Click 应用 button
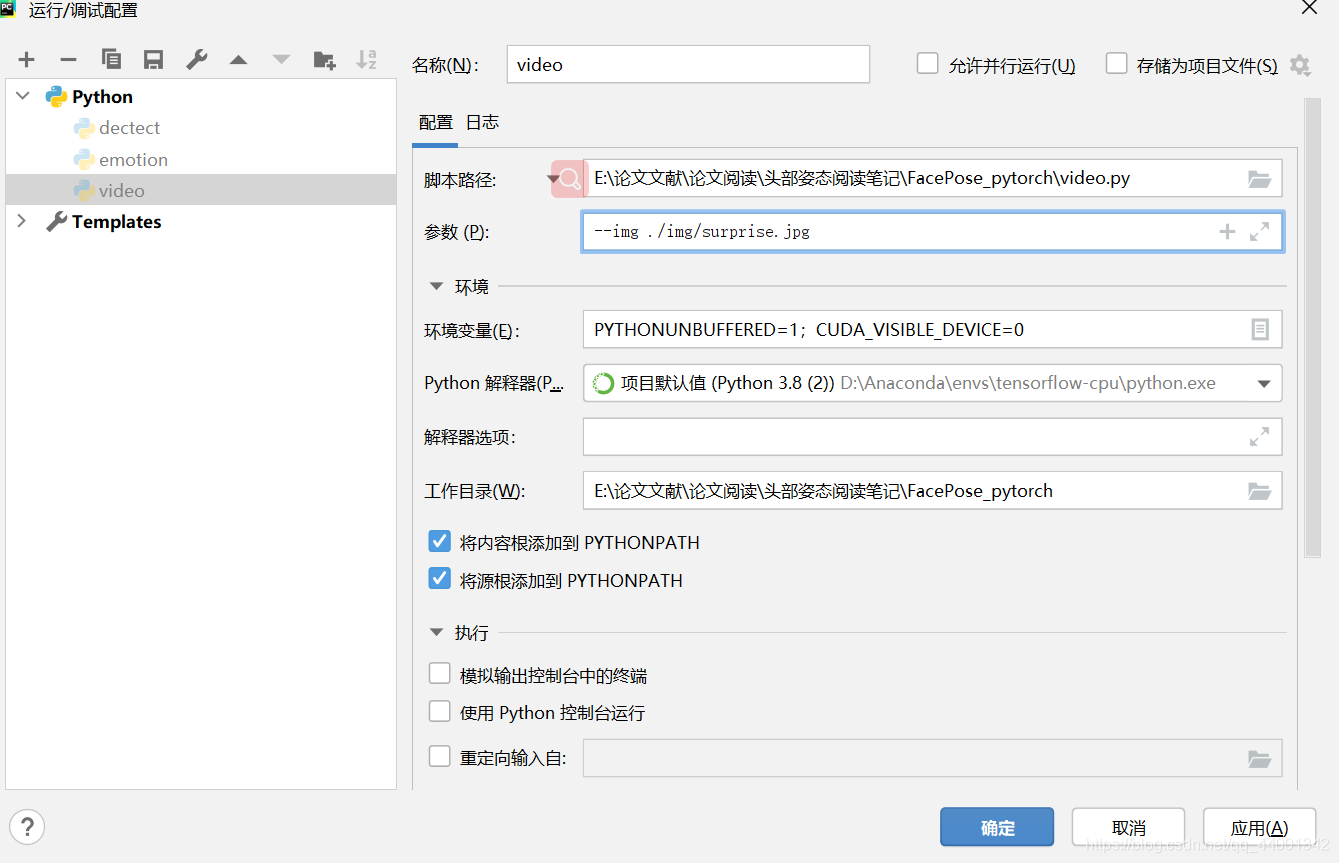The width and height of the screenshot is (1339, 863). 1259,827
